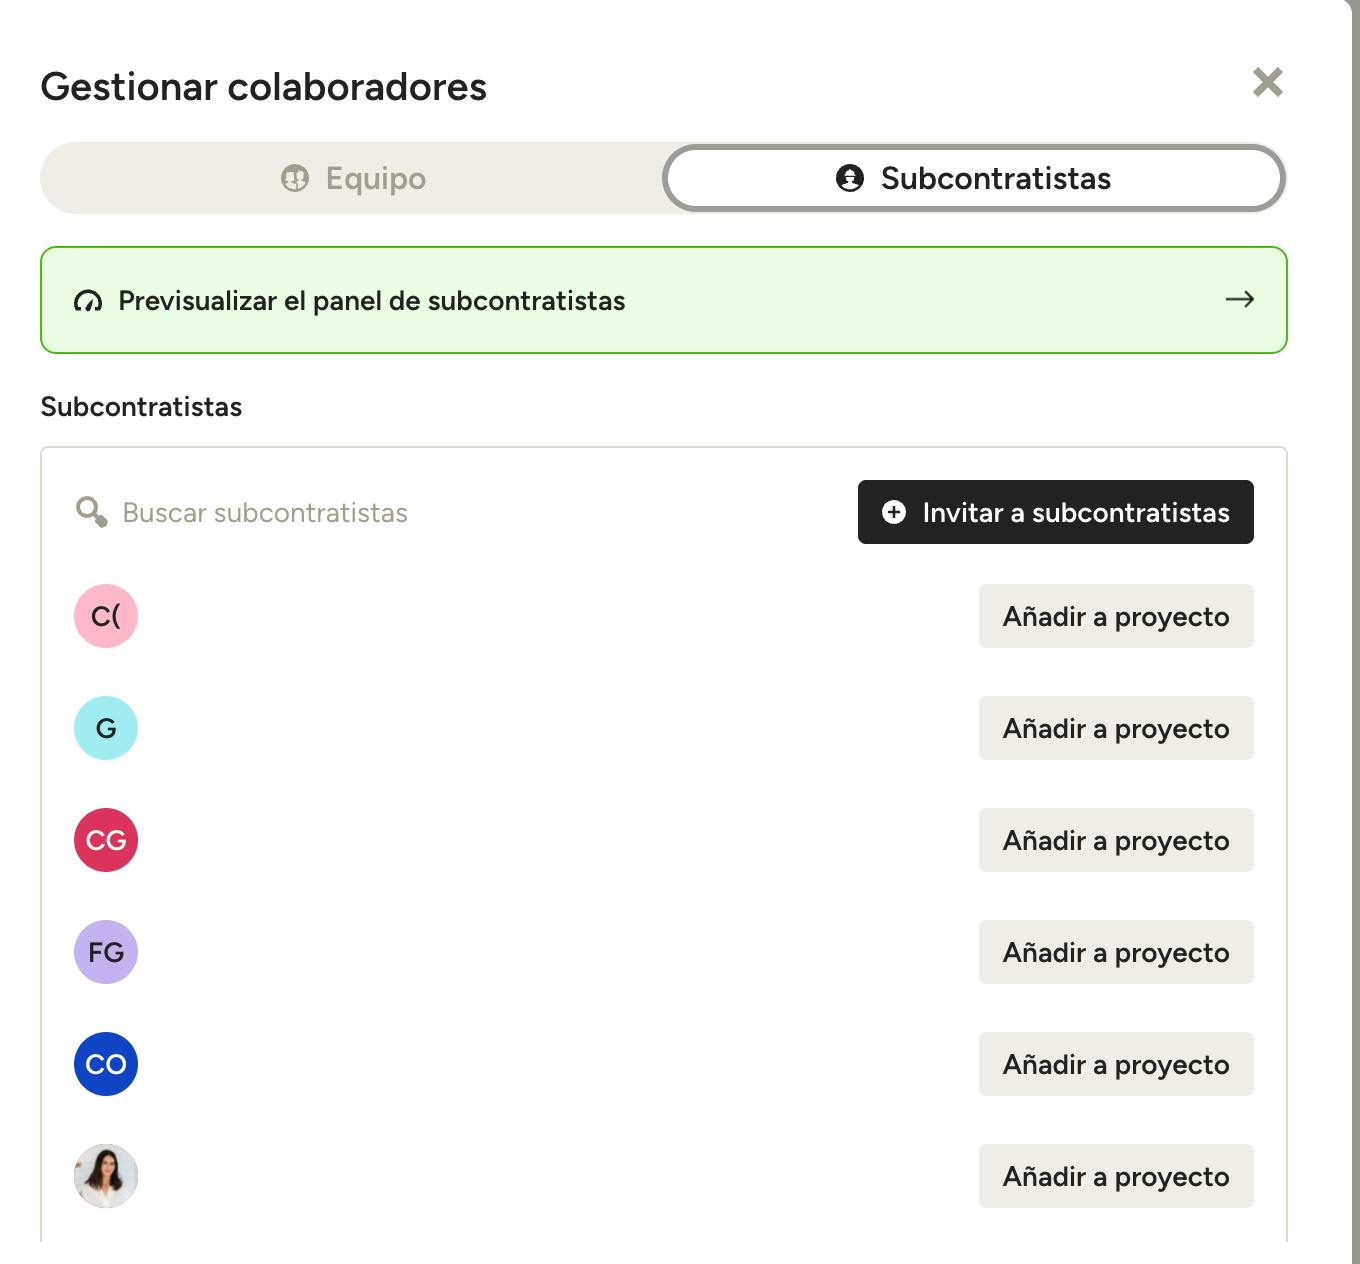Click the Subcontratistas worker icon
Image resolution: width=1360 pixels, height=1264 pixels.
(x=849, y=179)
